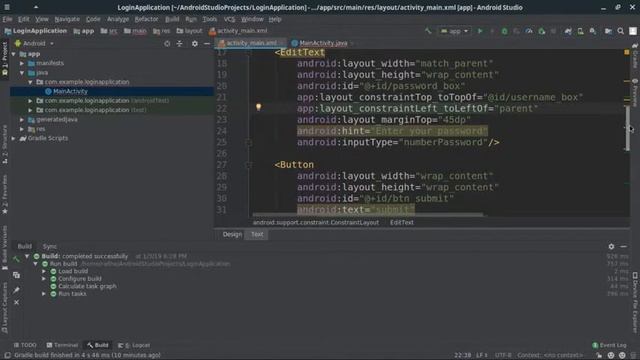The height and width of the screenshot is (360, 640).
Task: Open the Logcat tool window
Action: click(x=134, y=345)
